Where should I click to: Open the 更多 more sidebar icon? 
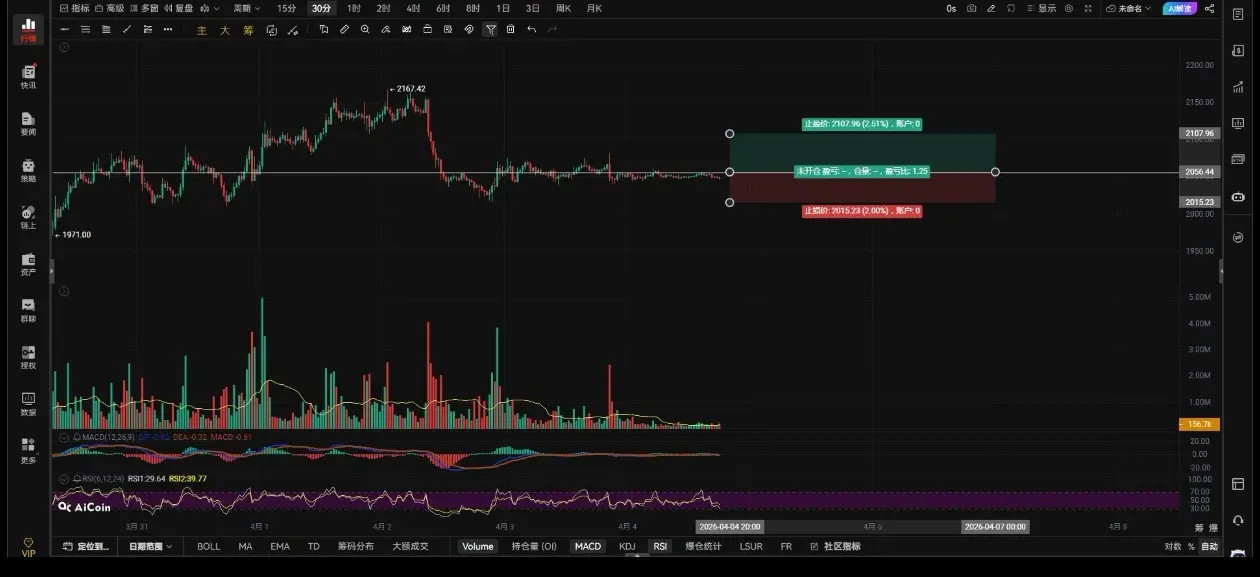click(x=28, y=451)
